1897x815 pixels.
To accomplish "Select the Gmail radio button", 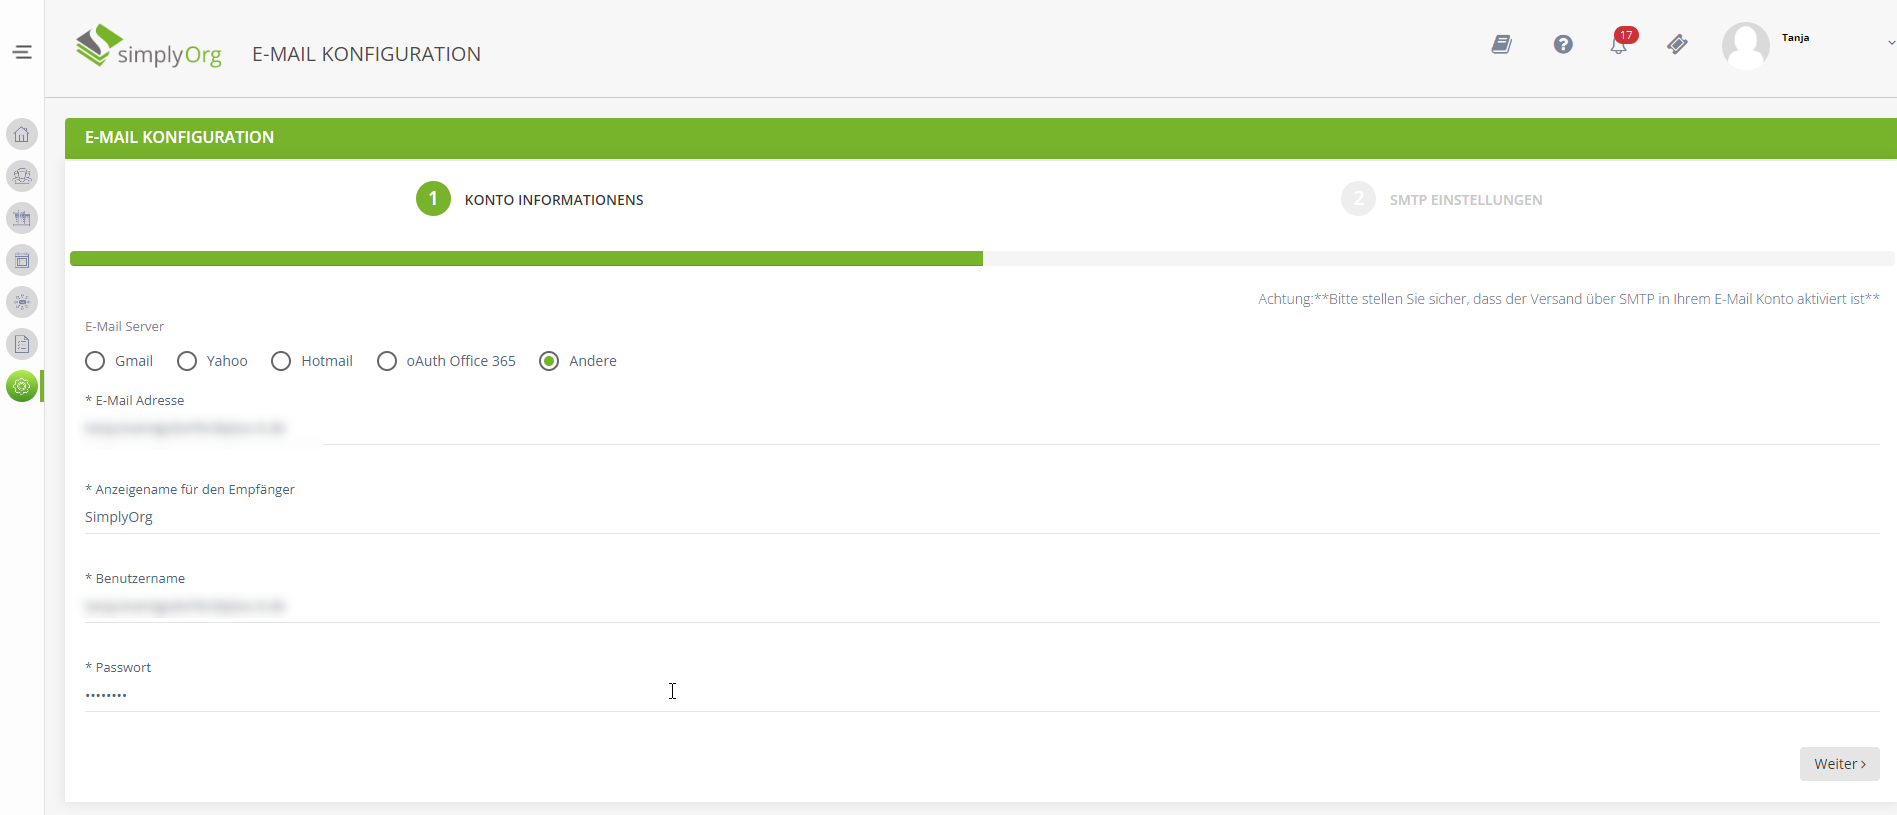I will [x=95, y=361].
